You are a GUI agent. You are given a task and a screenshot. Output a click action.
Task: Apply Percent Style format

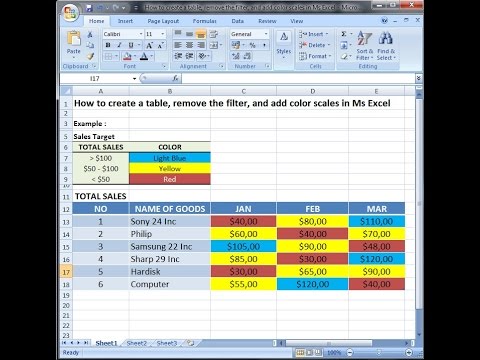[x=253, y=45]
